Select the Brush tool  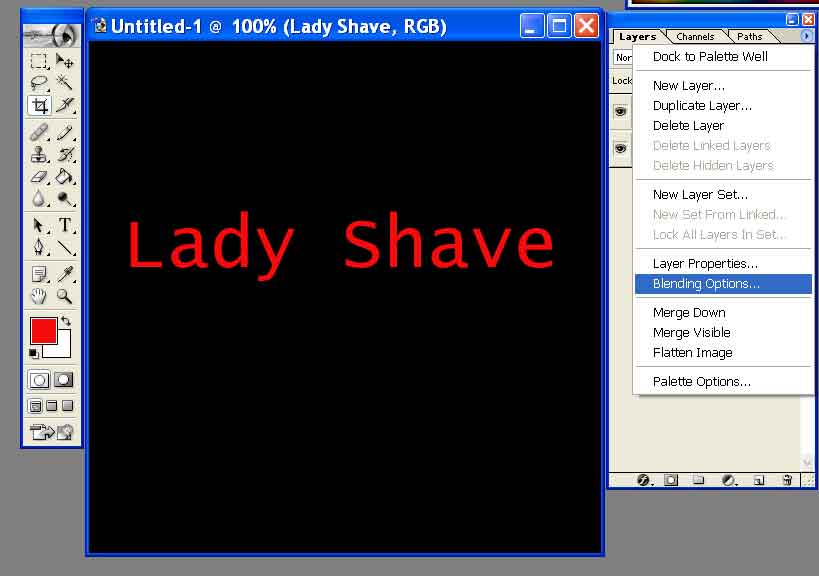pos(65,132)
